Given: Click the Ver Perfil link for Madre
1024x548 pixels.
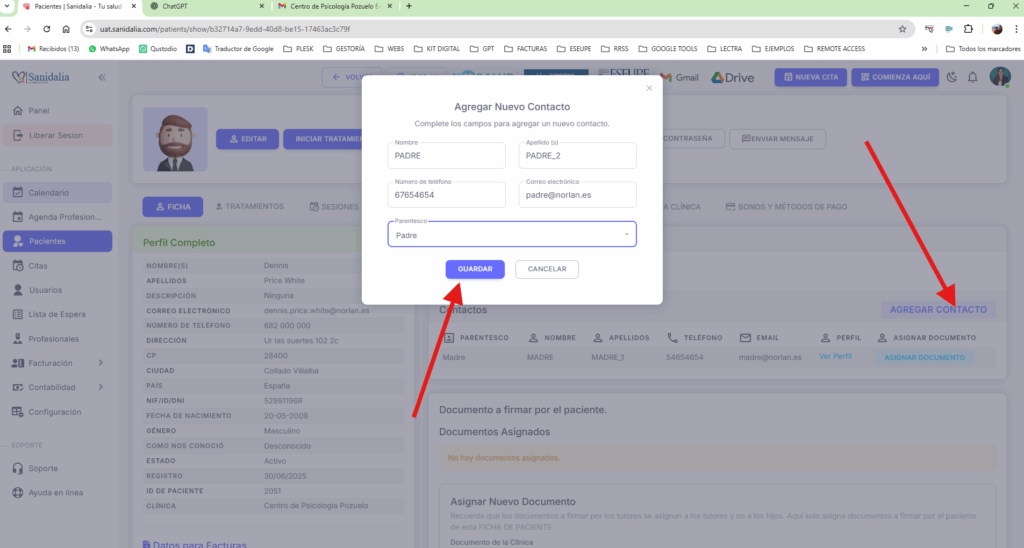Looking at the screenshot, I should pyautogui.click(x=835, y=357).
